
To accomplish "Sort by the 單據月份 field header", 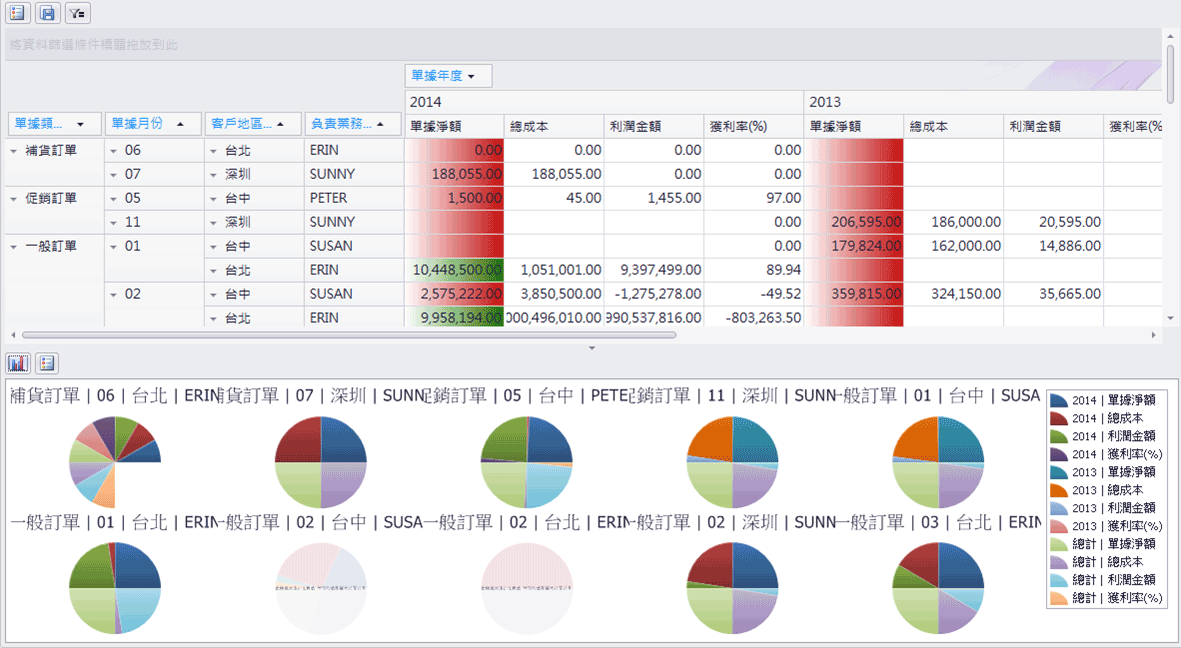I will click(x=153, y=124).
